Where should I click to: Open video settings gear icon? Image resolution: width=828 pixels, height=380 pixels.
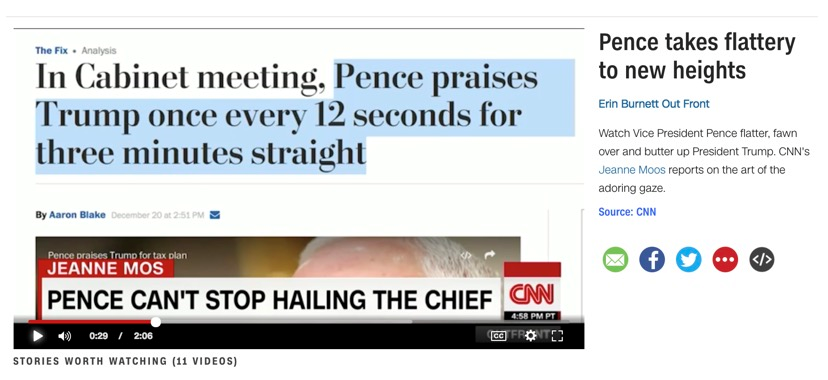pyautogui.click(x=531, y=336)
